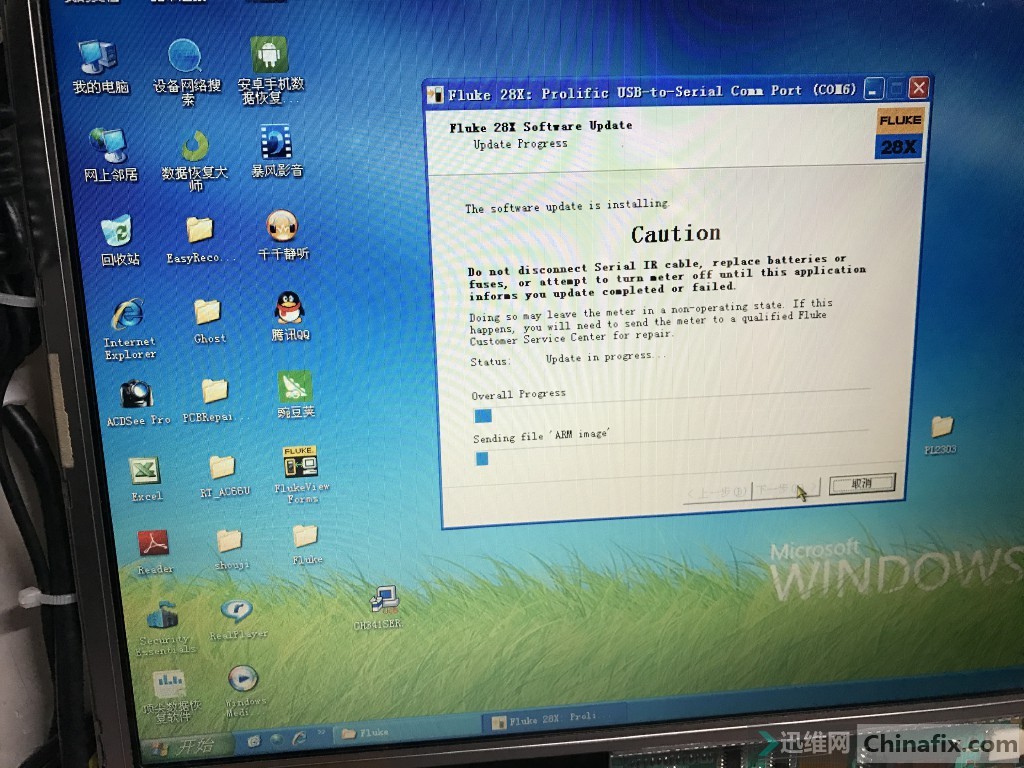Launch Internet Explorer from quick launch
This screenshot has height=768, width=1024.
299,738
